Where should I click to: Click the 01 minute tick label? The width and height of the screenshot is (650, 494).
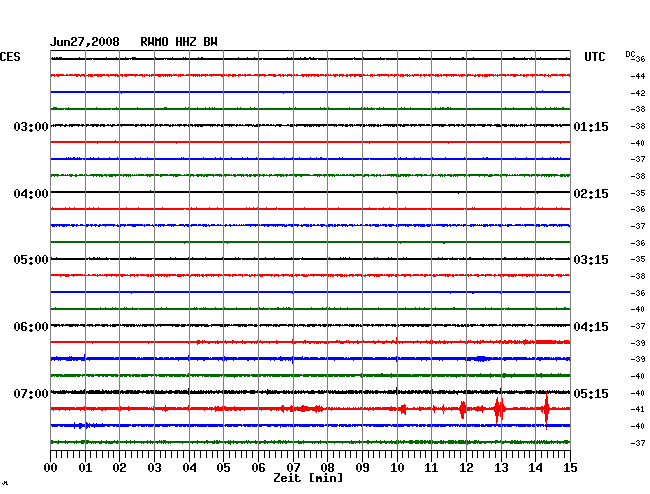85,467
